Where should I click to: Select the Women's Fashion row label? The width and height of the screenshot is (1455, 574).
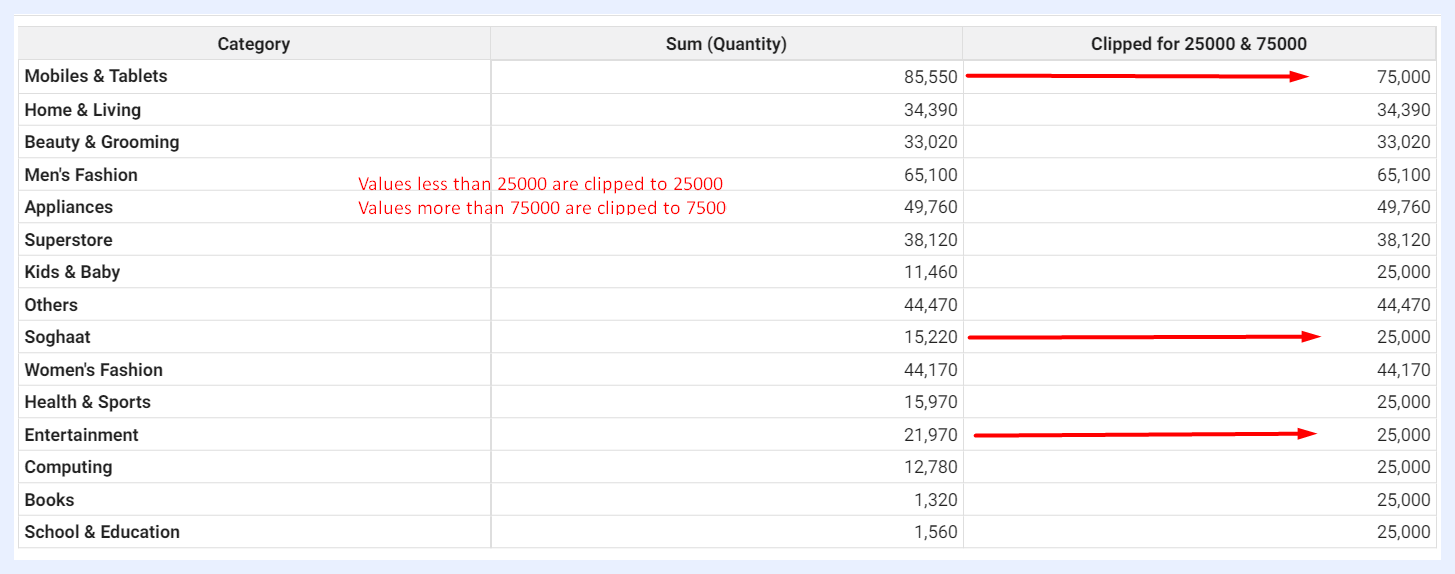(x=94, y=370)
